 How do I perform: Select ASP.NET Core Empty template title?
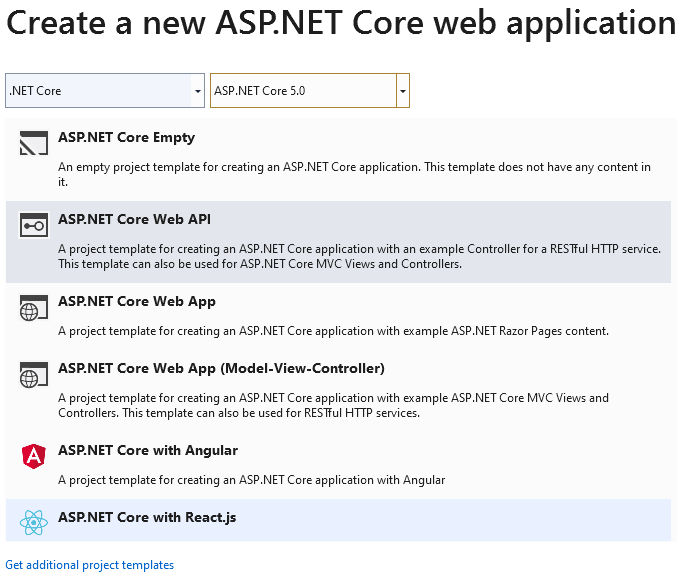click(x=127, y=138)
